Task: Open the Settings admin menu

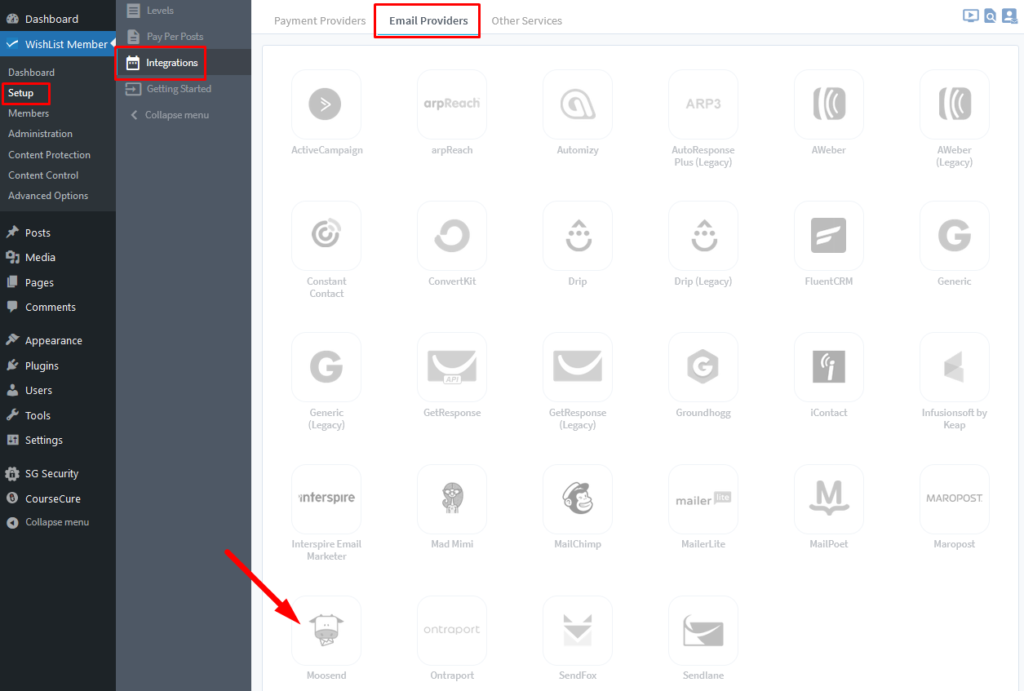Action: pyautogui.click(x=57, y=440)
